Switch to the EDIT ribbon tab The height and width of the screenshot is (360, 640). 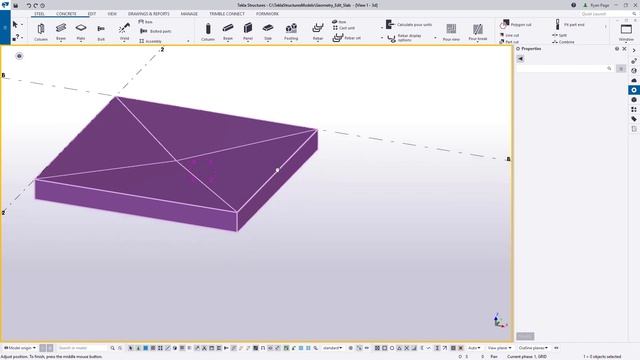[x=91, y=14]
